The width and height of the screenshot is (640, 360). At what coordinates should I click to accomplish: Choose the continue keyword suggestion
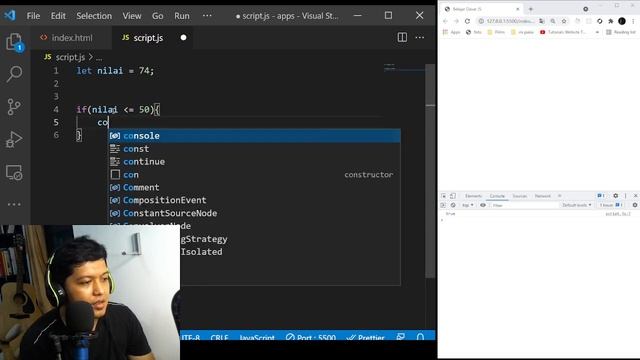tap(254, 162)
